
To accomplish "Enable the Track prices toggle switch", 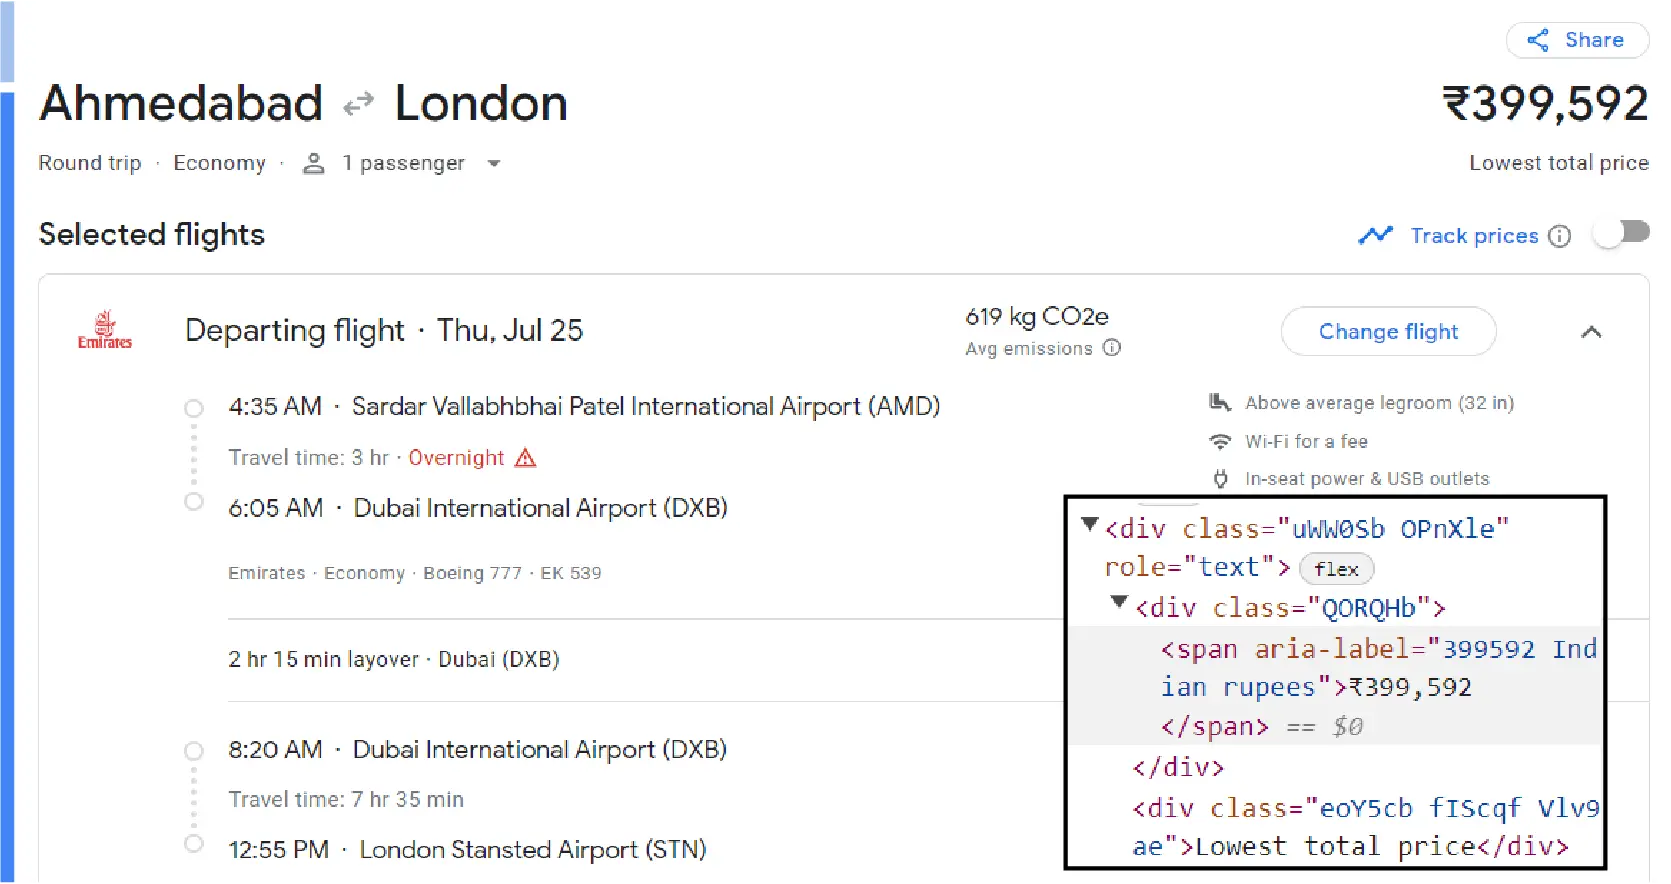I will 1621,233.
